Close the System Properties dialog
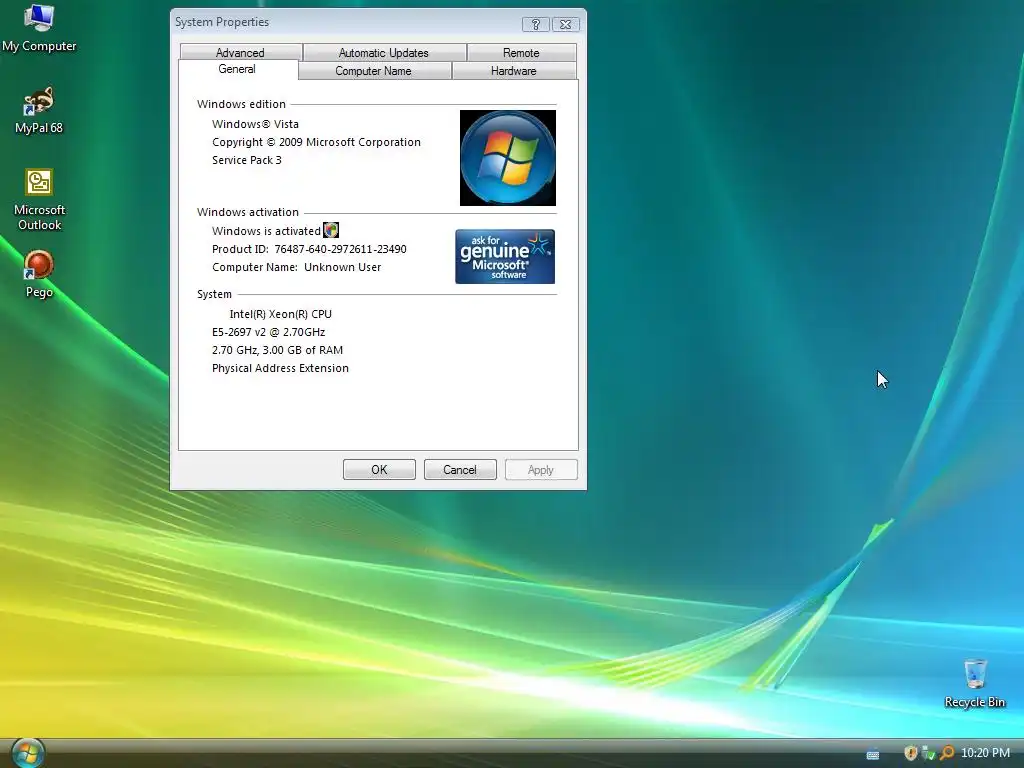The width and height of the screenshot is (1024, 768). [566, 24]
